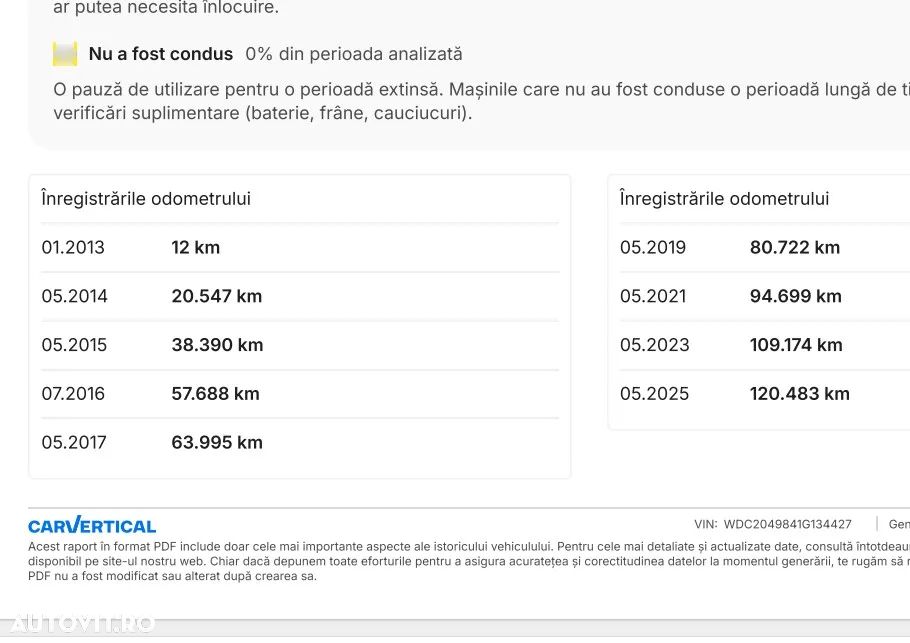Viewport: 910px width, 643px height.
Task: Click the 01.2013 odometer record
Action: point(73,247)
